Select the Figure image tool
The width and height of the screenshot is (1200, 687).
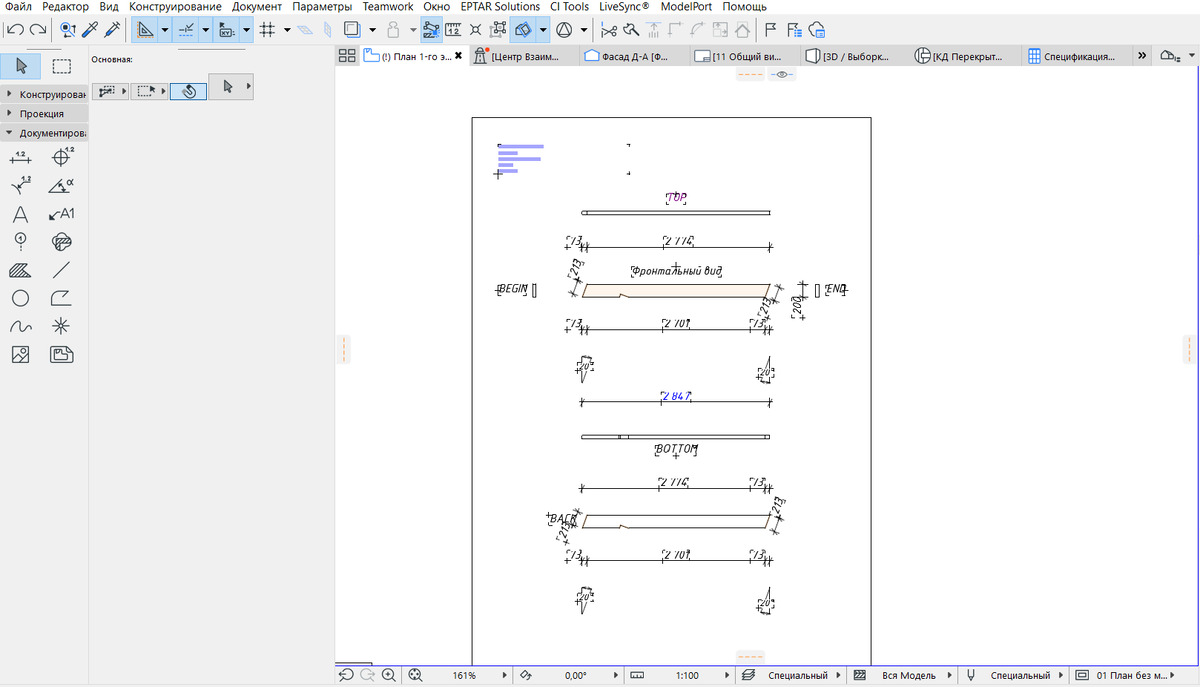tap(20, 354)
